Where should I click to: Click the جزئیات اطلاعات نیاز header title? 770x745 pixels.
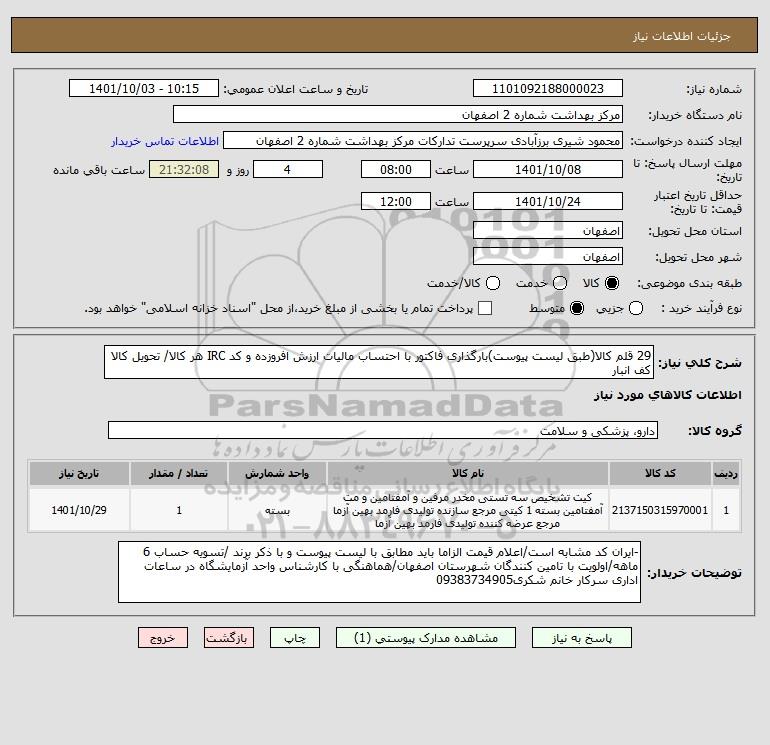pos(682,36)
